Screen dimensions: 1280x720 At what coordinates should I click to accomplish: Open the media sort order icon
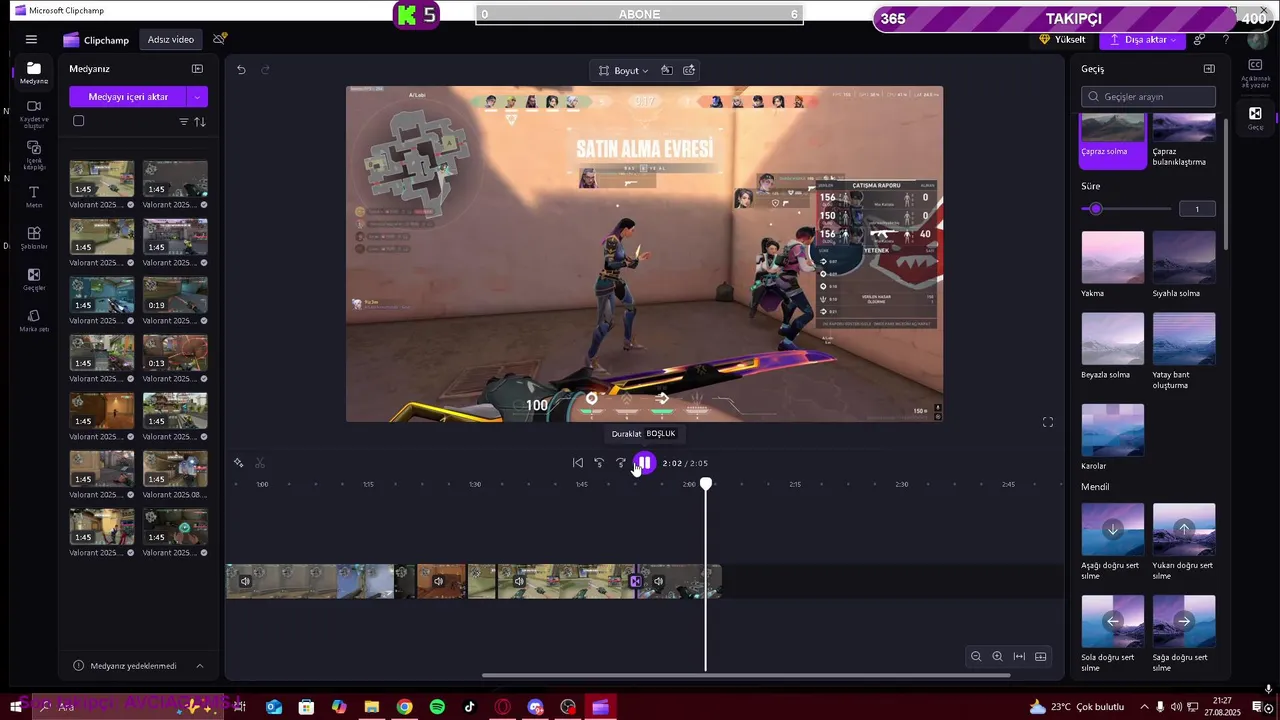(200, 122)
